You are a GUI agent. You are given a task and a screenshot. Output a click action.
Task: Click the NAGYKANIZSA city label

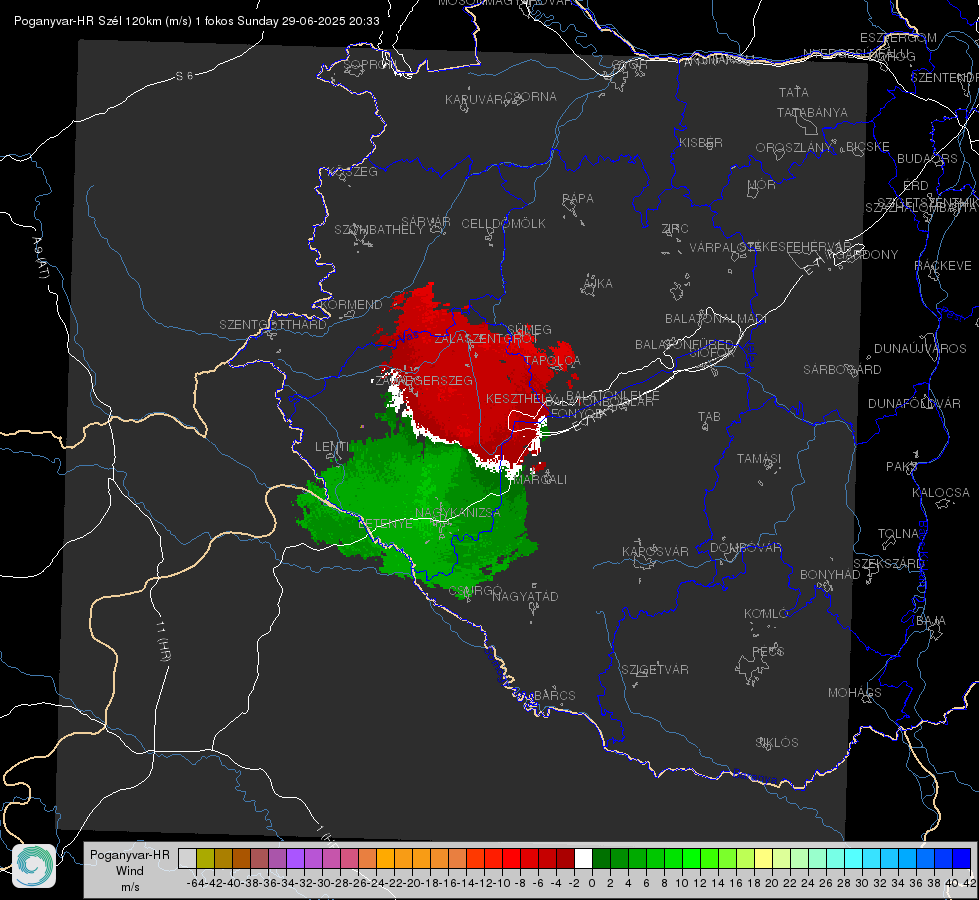458,513
